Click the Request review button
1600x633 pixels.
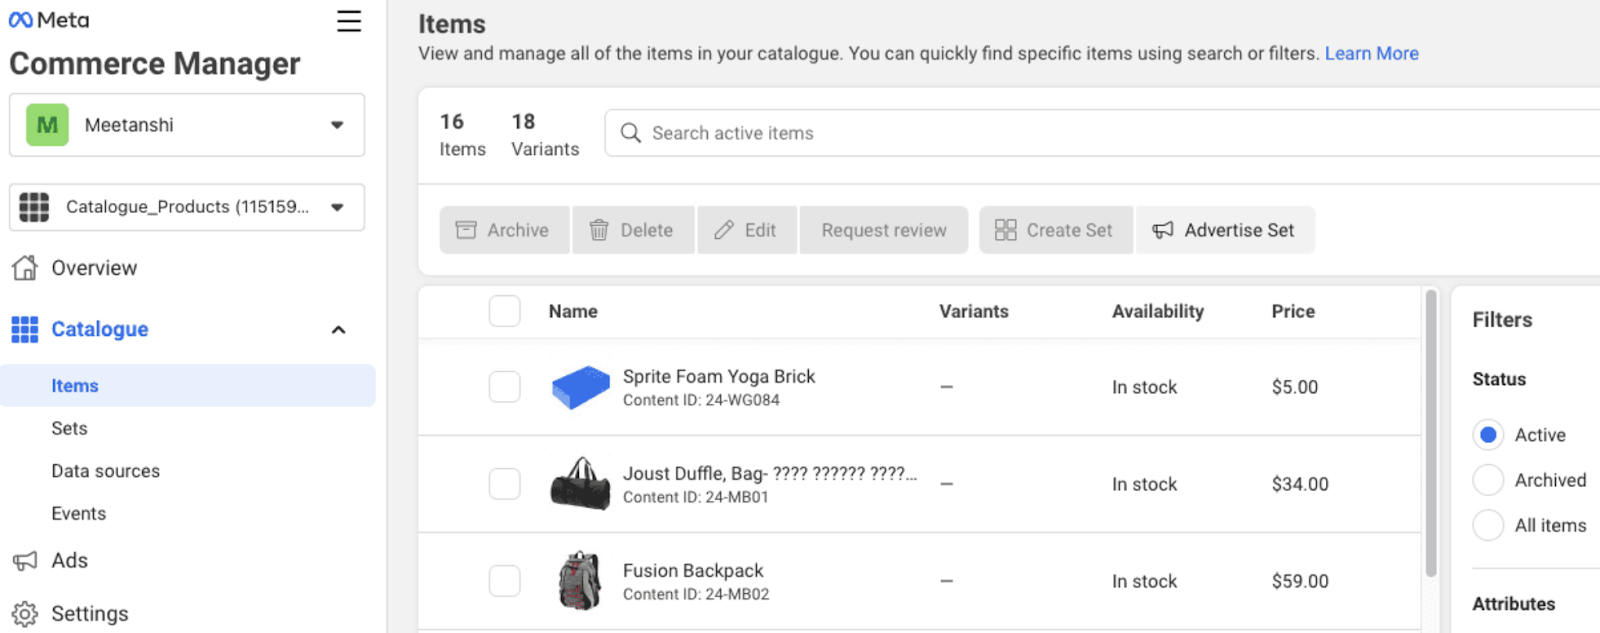[884, 230]
